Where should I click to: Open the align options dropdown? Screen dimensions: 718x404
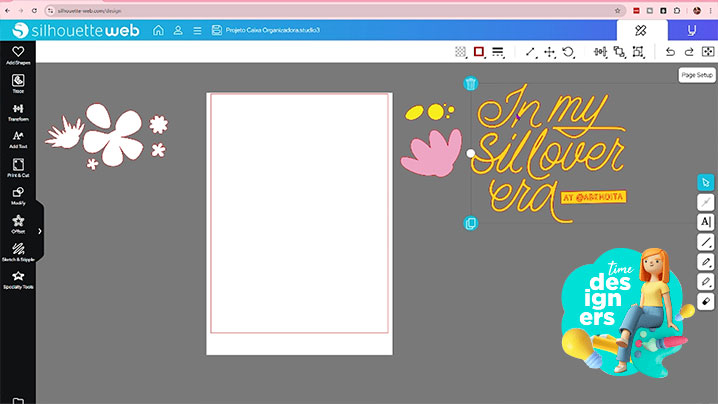(x=601, y=52)
